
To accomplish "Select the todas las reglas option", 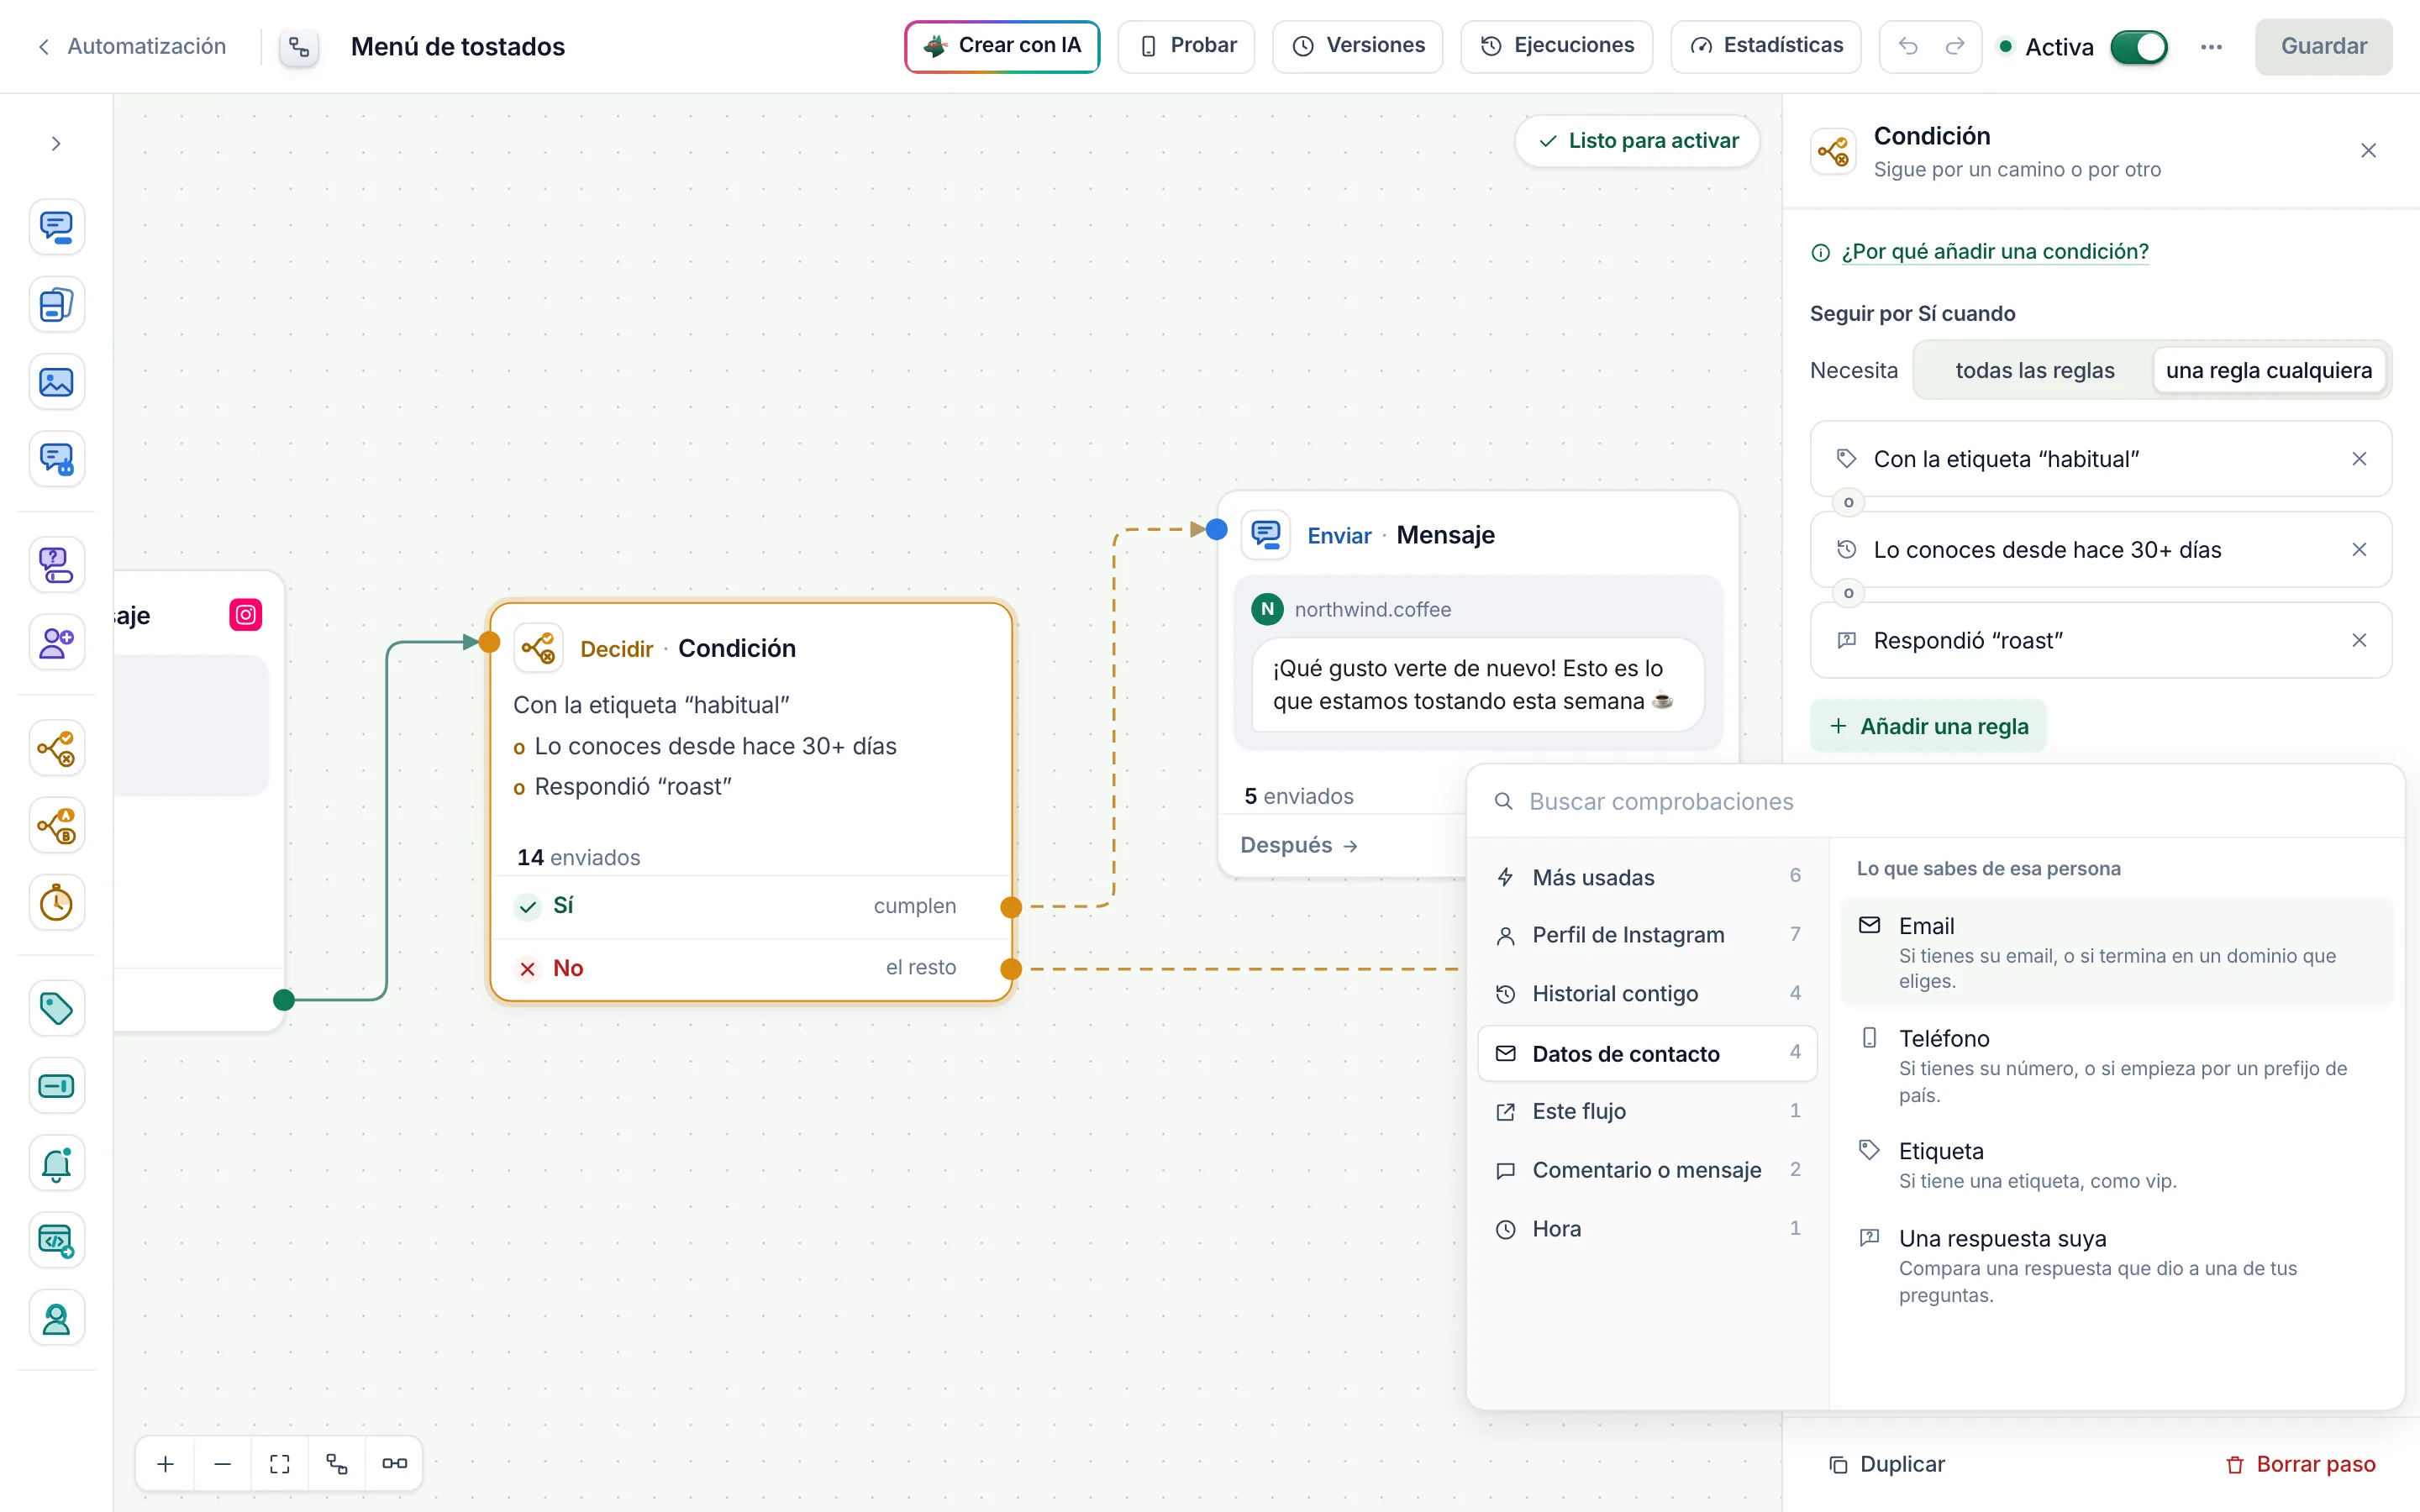I will pyautogui.click(x=2034, y=370).
